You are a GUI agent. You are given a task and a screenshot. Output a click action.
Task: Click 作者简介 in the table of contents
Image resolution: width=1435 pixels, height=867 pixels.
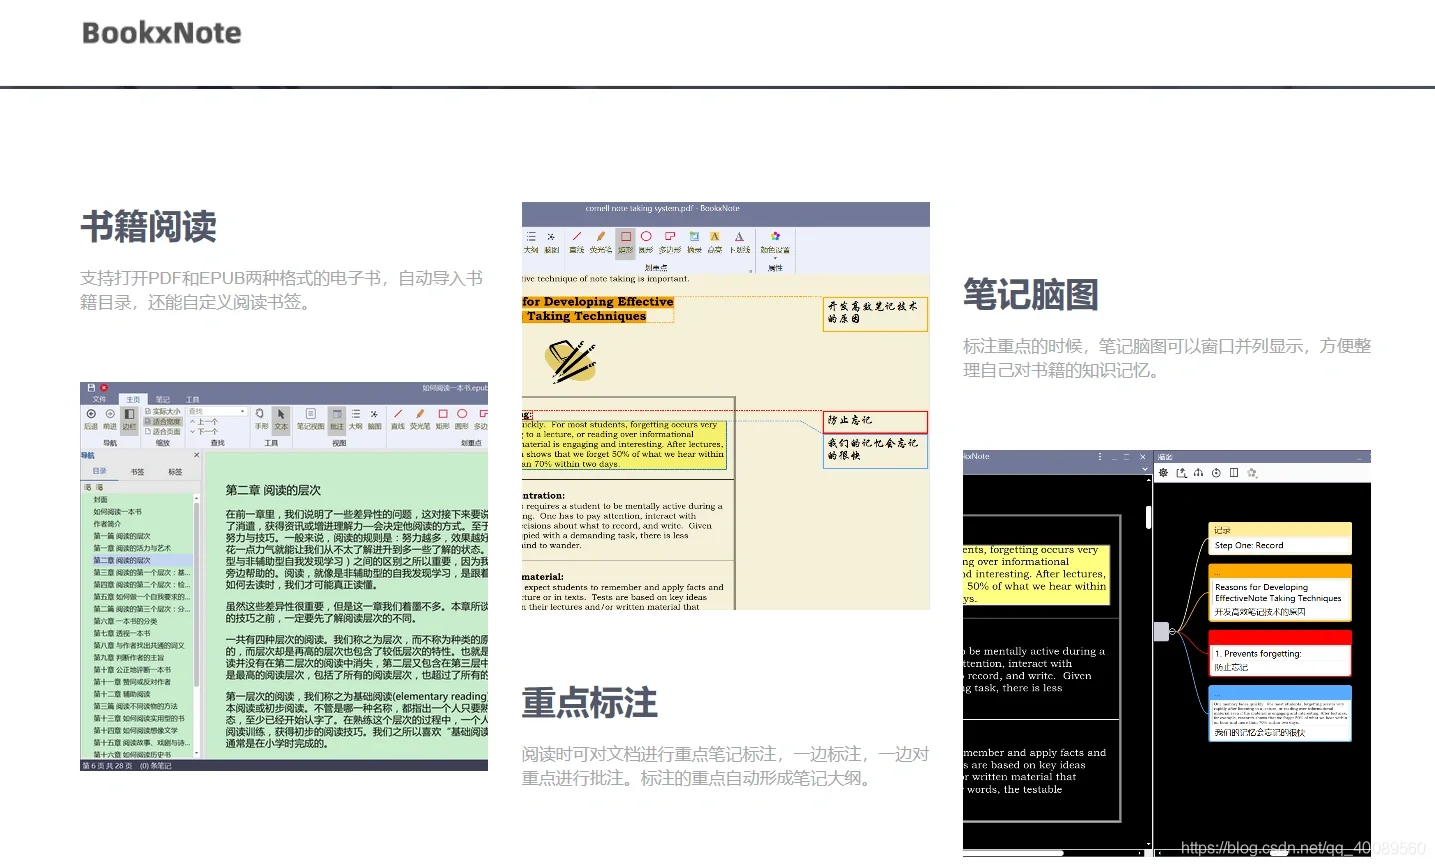click(x=107, y=524)
